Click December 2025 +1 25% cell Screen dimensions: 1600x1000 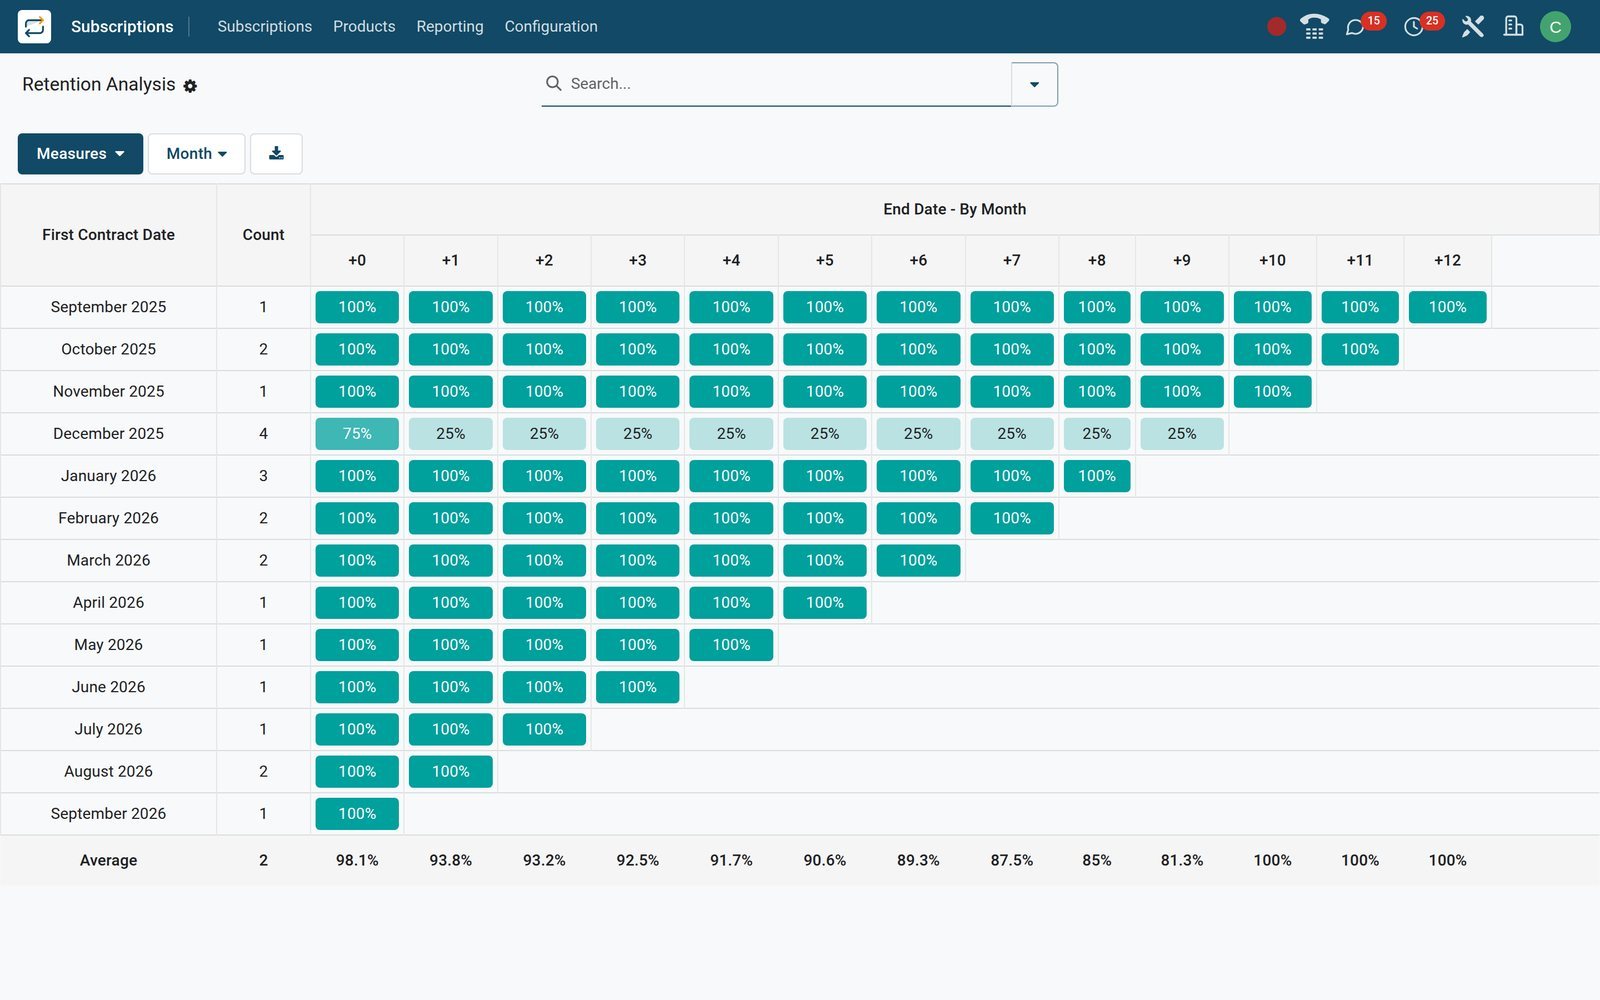click(451, 434)
